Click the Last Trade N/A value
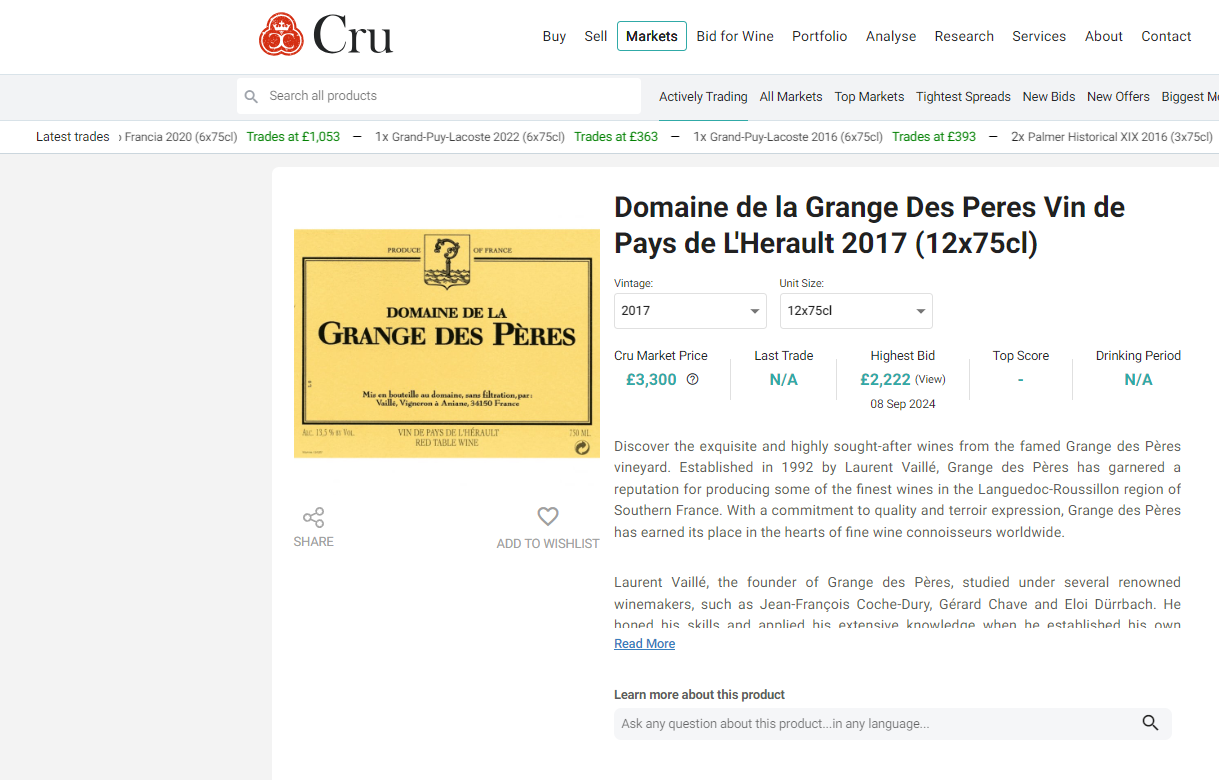This screenshot has width=1219, height=780. (x=783, y=380)
